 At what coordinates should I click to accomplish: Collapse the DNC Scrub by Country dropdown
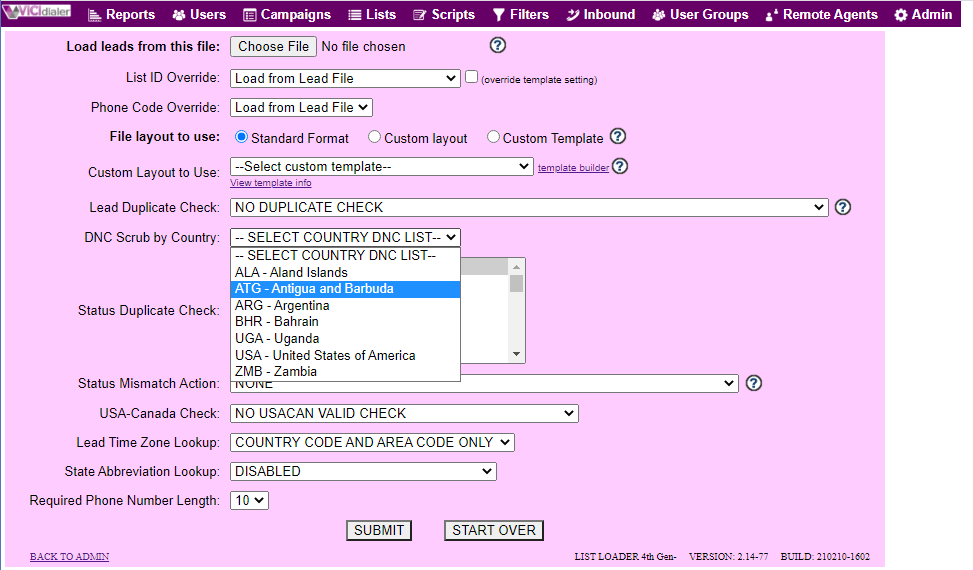[x=346, y=238]
